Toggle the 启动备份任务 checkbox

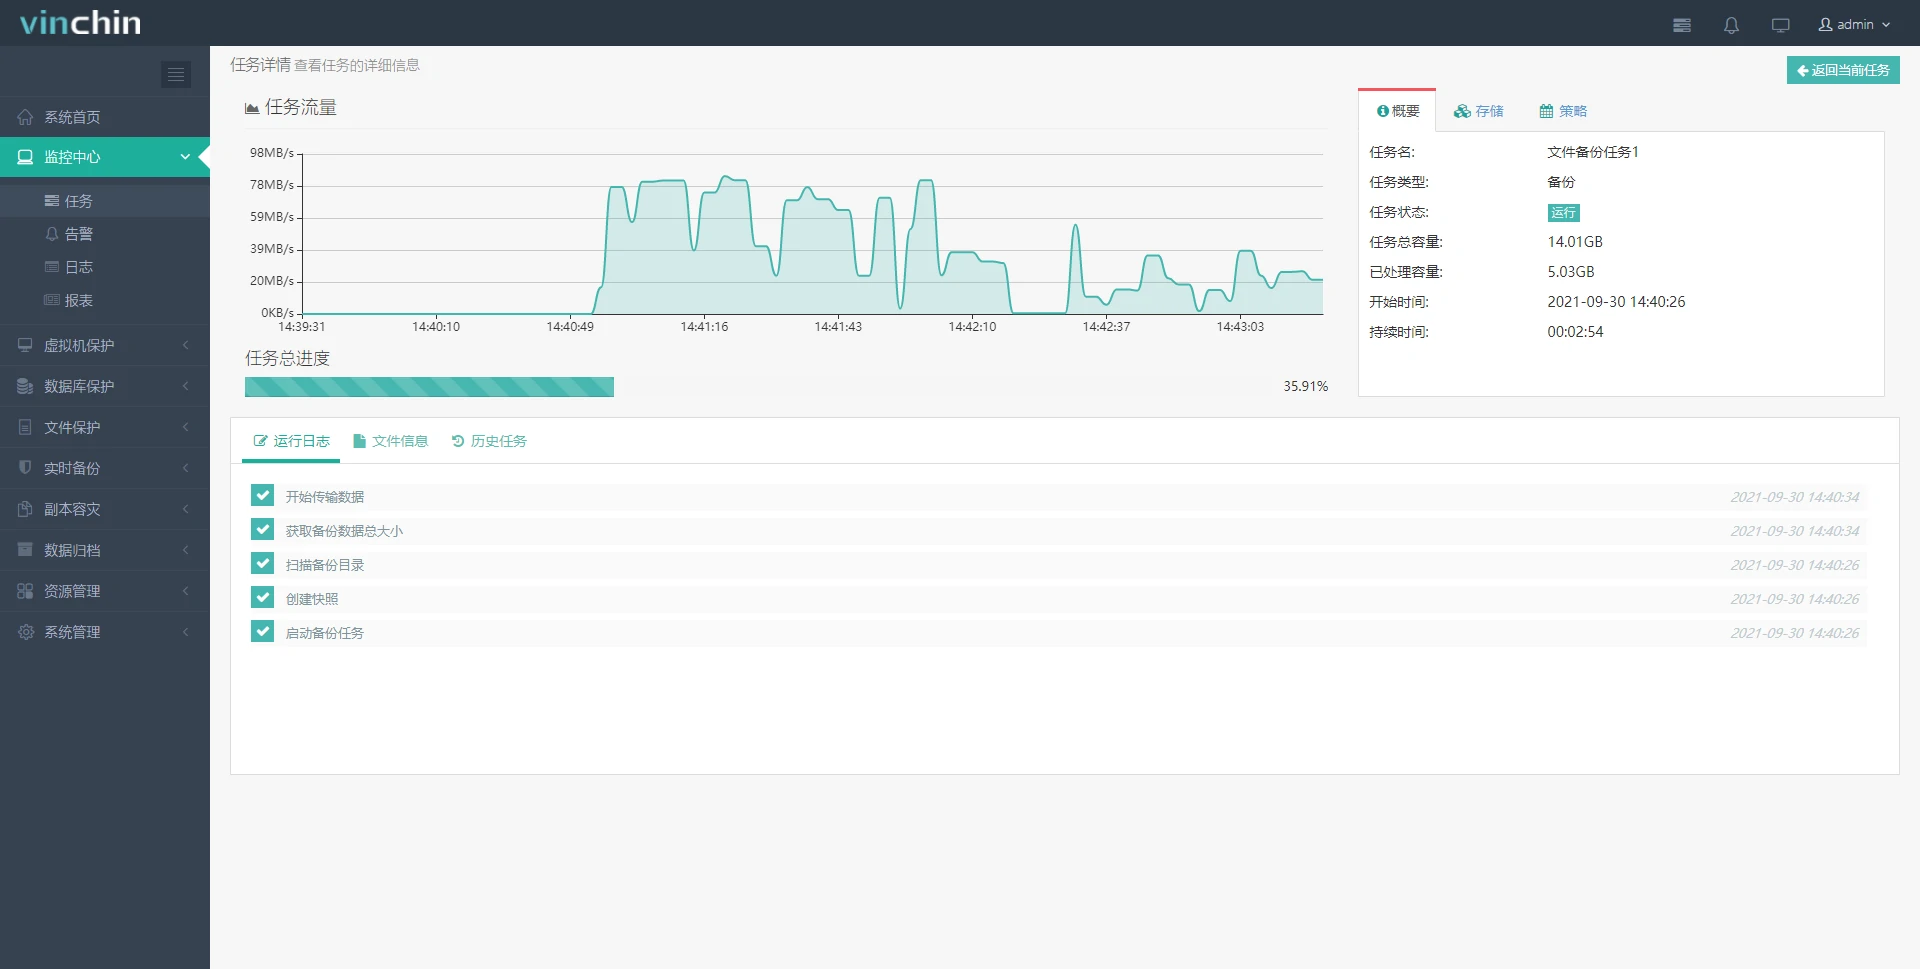[x=263, y=632]
